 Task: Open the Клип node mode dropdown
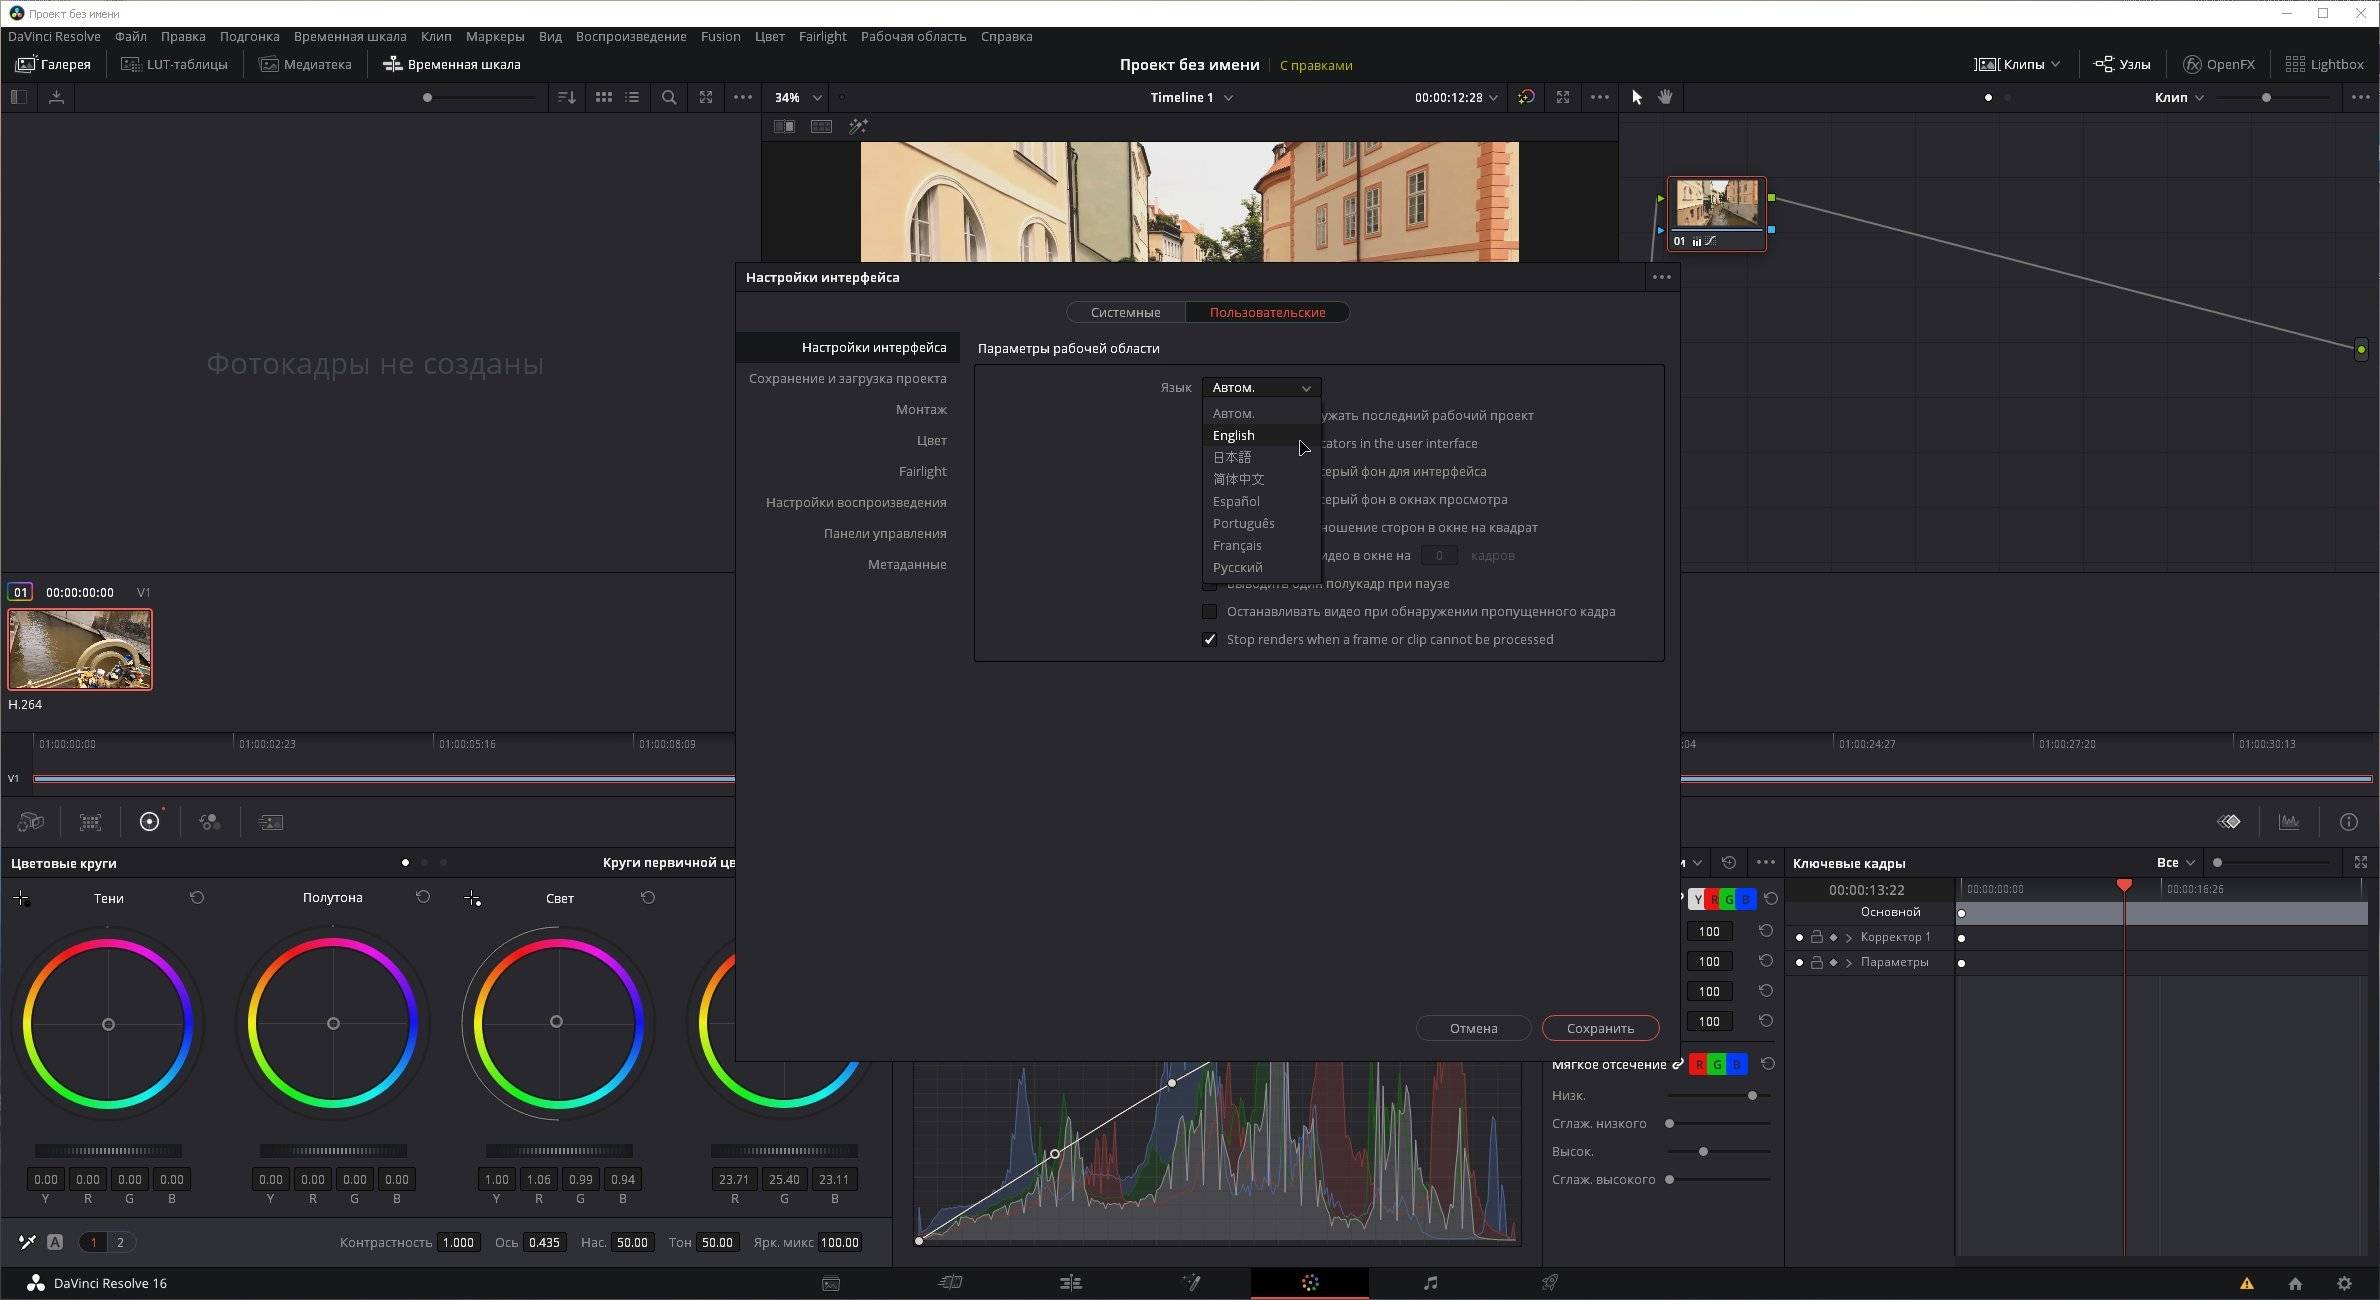pyautogui.click(x=2179, y=97)
